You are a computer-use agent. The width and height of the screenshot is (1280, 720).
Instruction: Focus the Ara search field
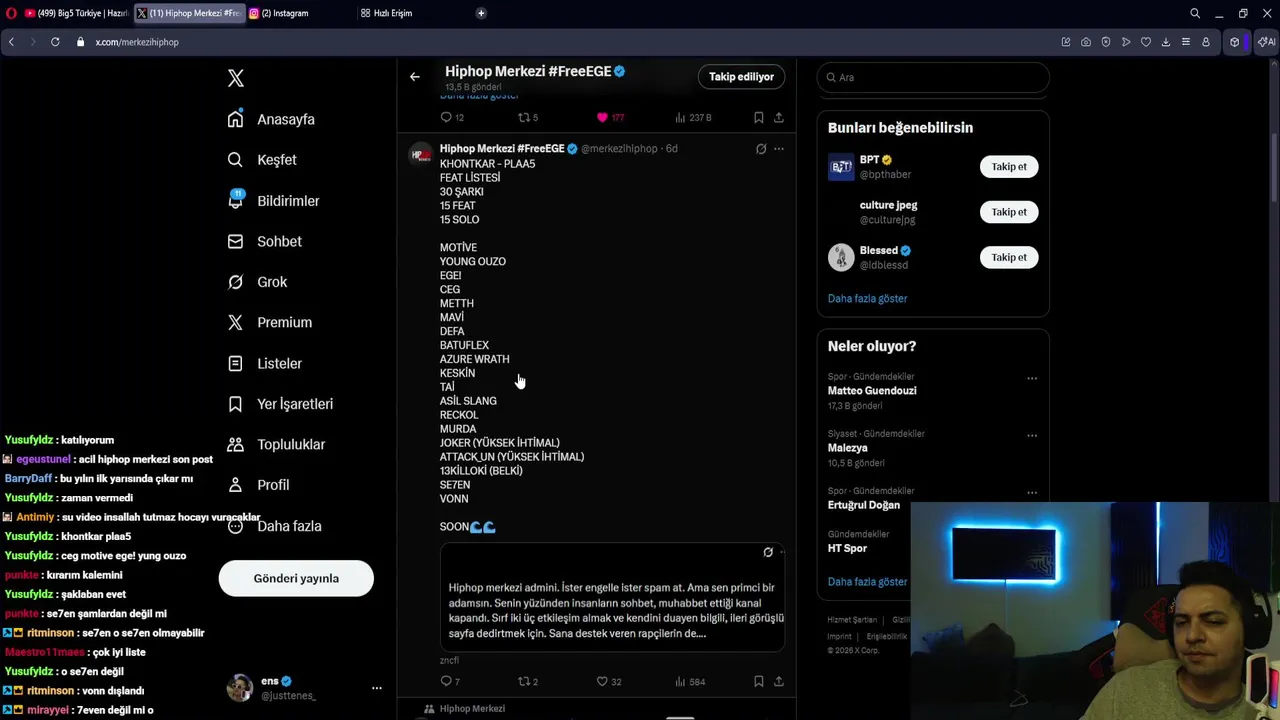tap(933, 77)
